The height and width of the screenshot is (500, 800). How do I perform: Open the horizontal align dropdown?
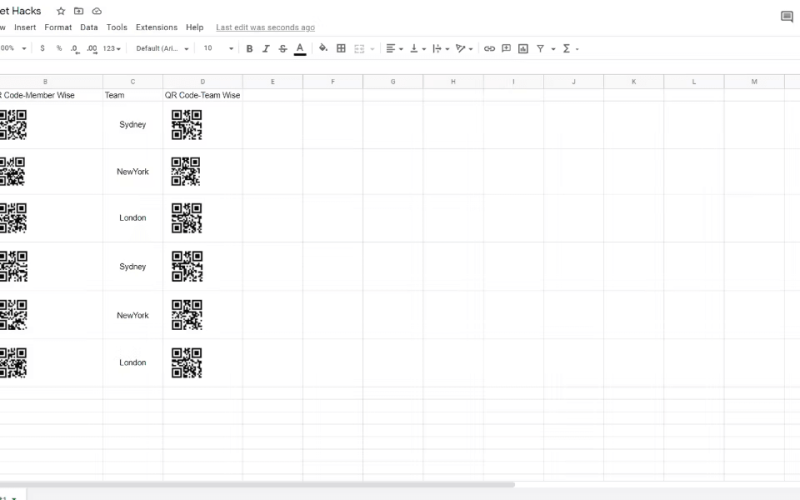394,48
